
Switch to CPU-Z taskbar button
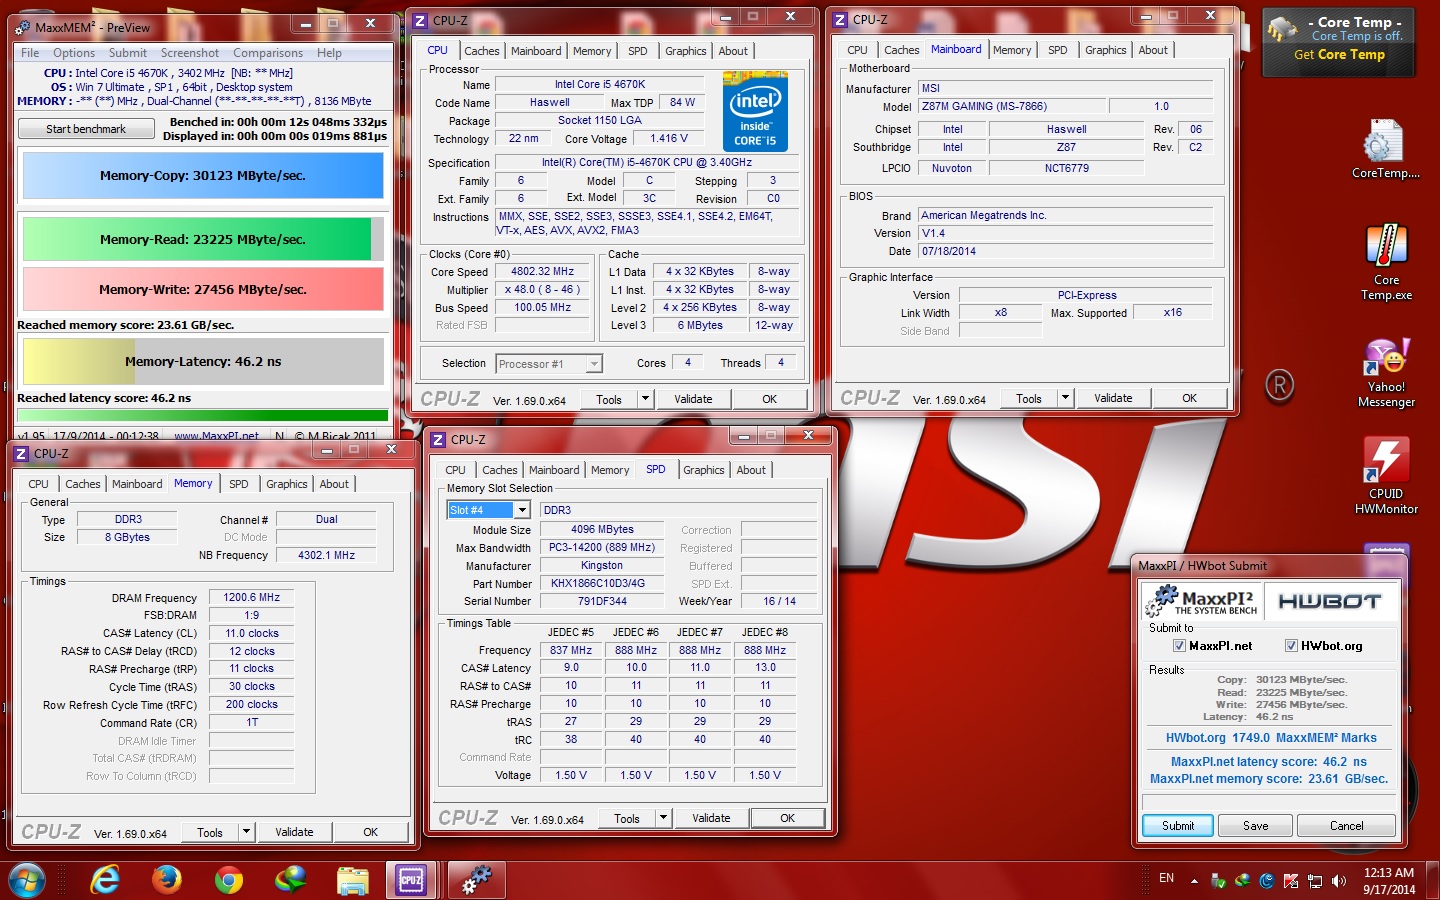coord(411,880)
